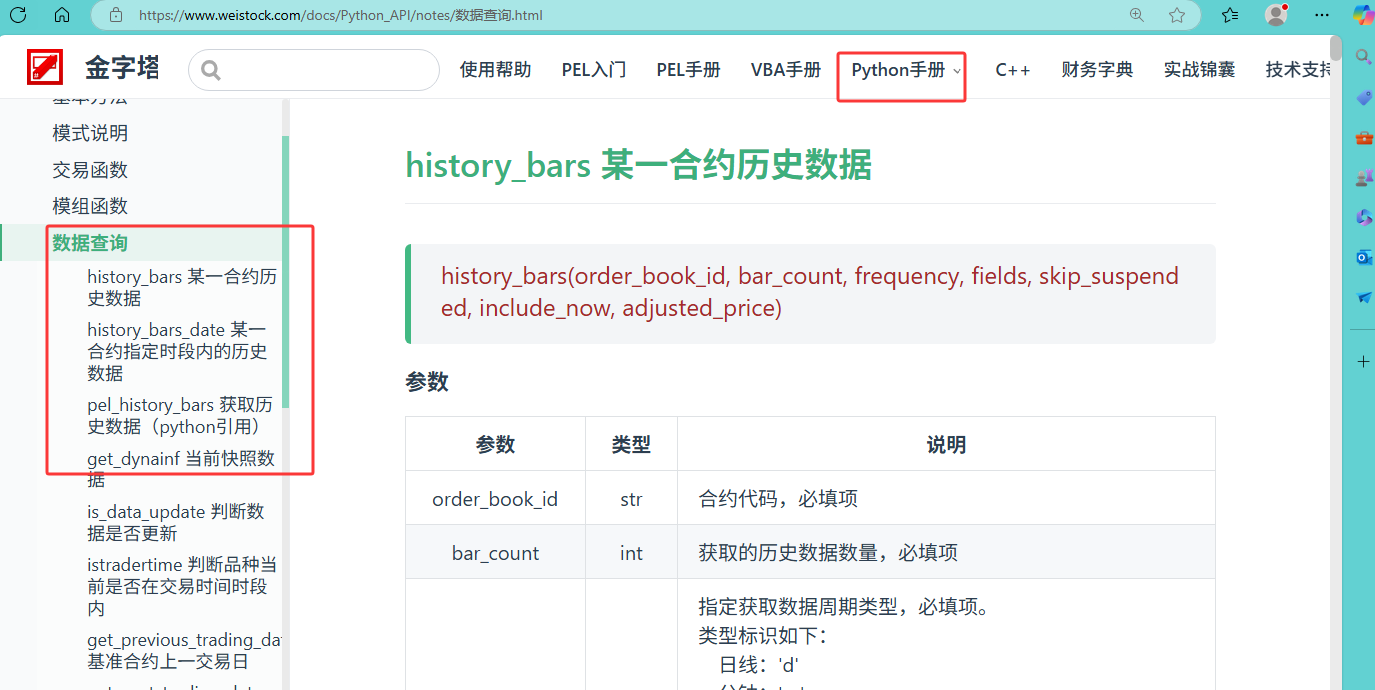Click the 说明 table column header
The image size is (1375, 690).
tap(946, 444)
